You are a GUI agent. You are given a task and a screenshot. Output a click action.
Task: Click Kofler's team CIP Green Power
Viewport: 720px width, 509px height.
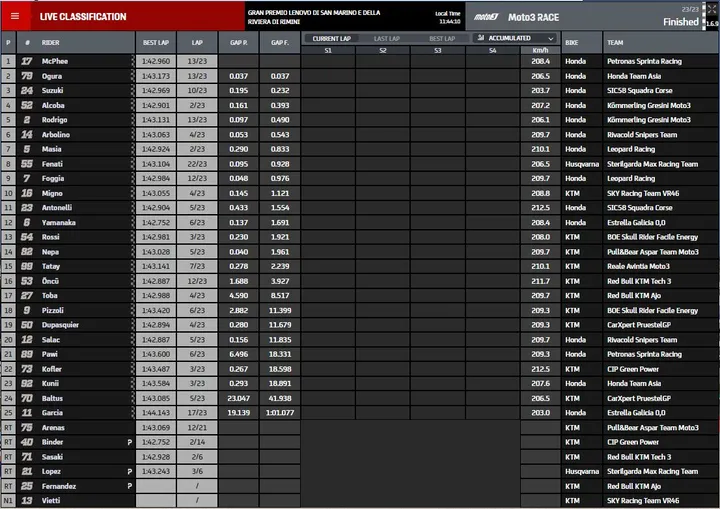point(633,369)
